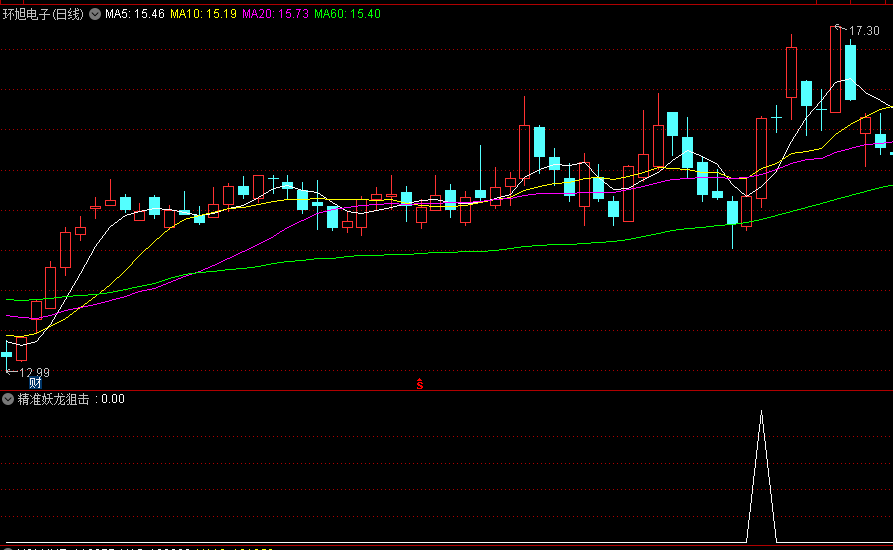Click the large cyan candlestick right of 17.30 peak

tap(850, 72)
